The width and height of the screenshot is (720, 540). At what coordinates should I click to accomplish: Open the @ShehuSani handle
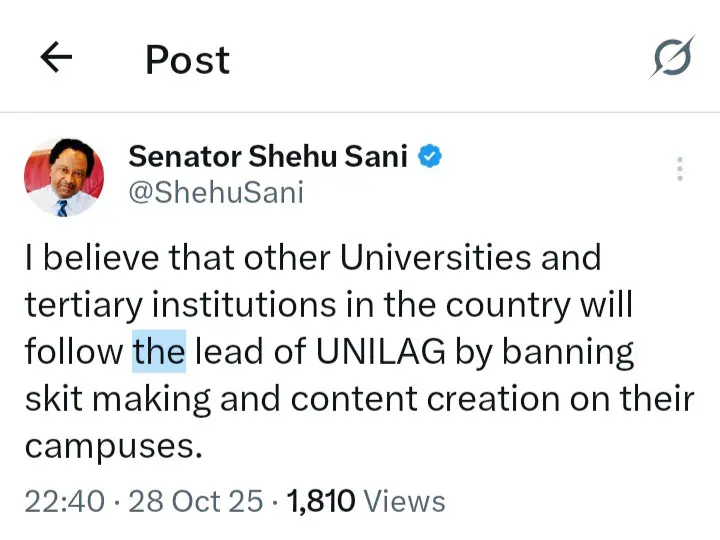[215, 192]
